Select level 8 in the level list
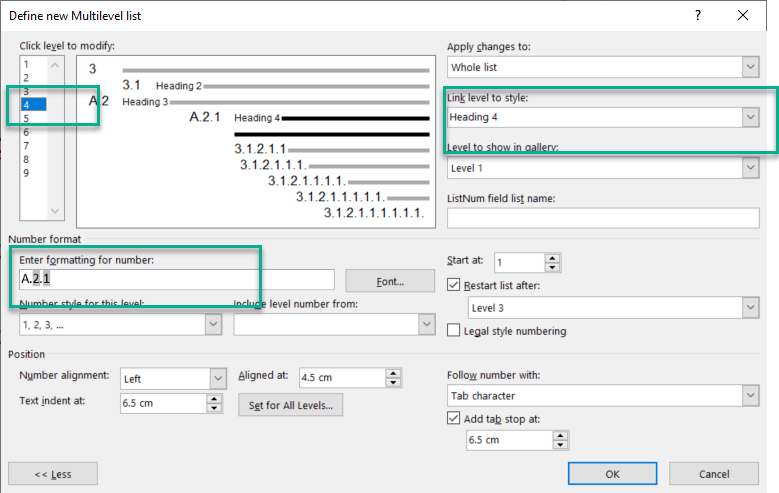This screenshot has height=493, width=779. (x=26, y=159)
